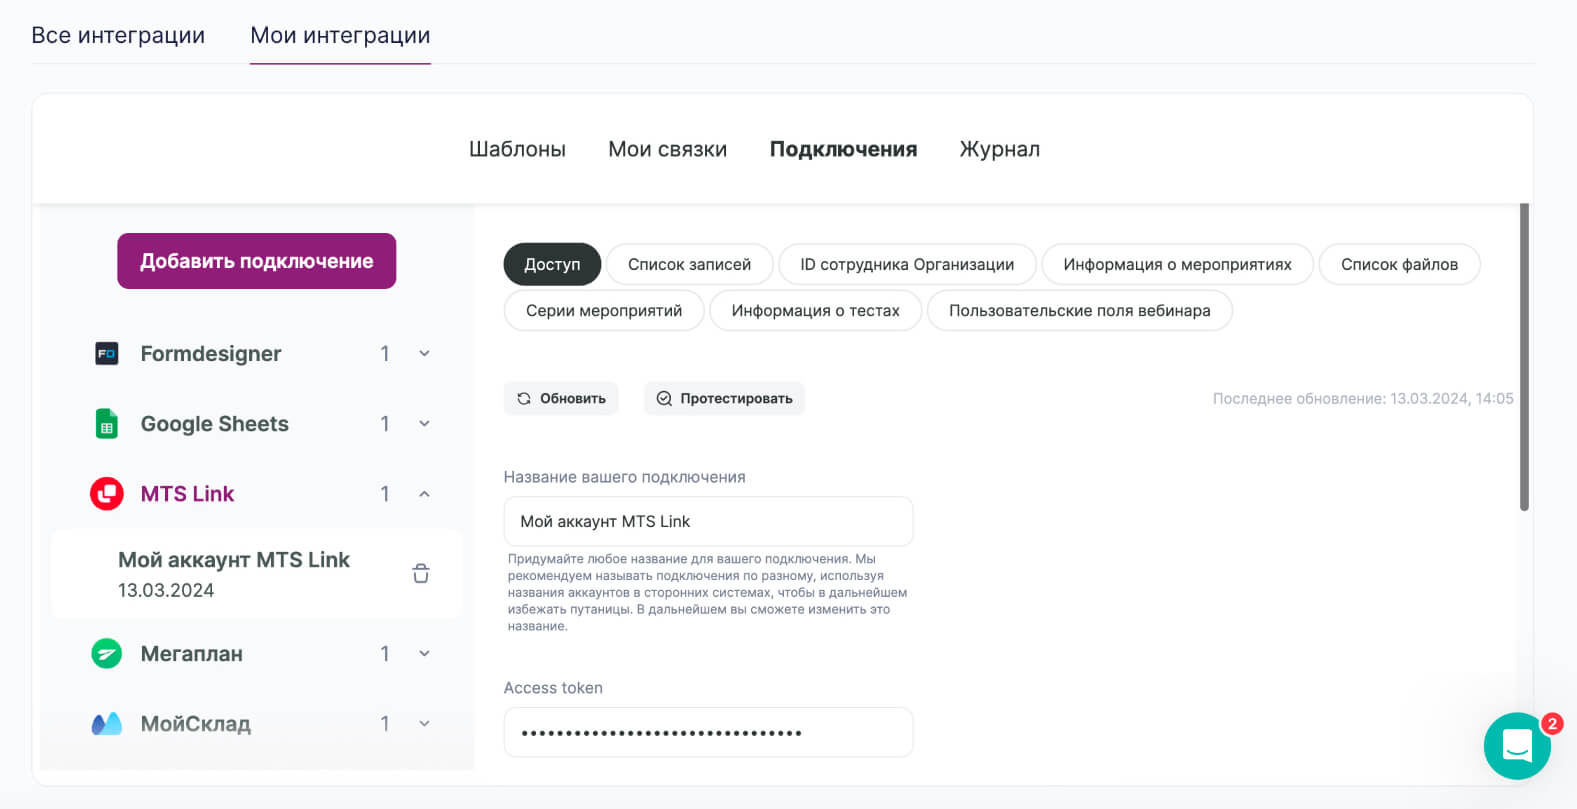
Task: Click the connection name input field
Action: (708, 522)
